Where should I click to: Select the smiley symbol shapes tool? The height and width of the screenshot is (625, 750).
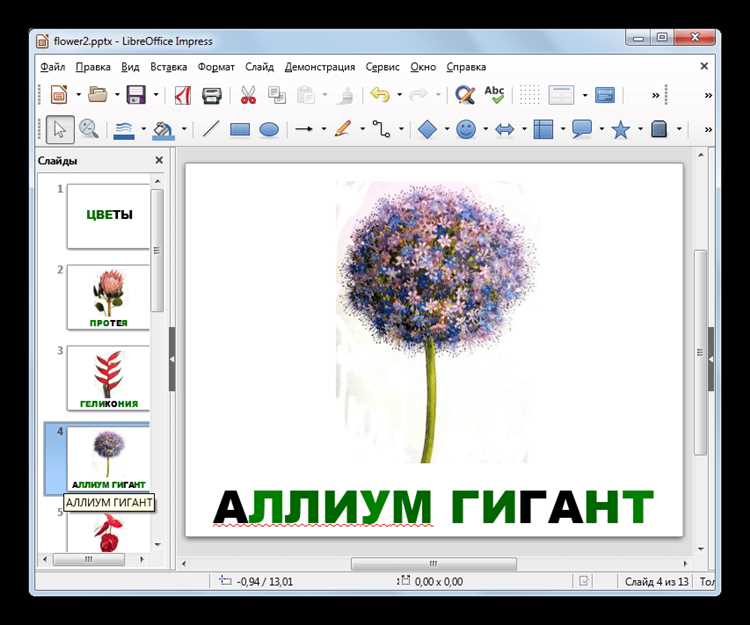(x=466, y=129)
